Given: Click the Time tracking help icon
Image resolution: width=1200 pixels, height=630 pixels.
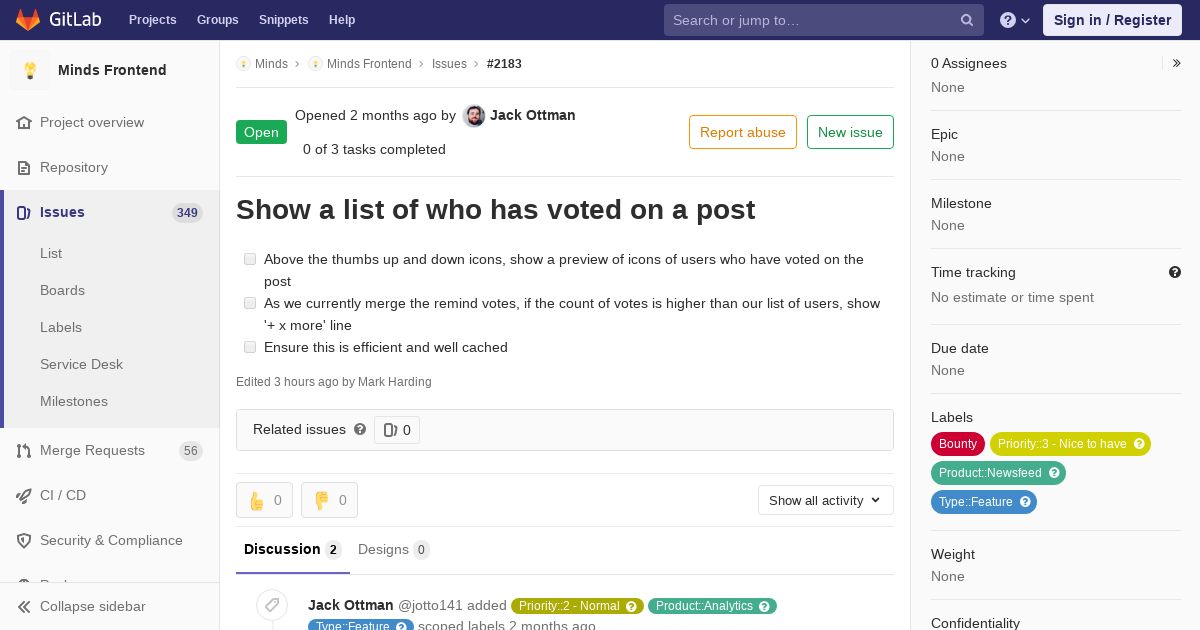Looking at the screenshot, I should pyautogui.click(x=1175, y=272).
